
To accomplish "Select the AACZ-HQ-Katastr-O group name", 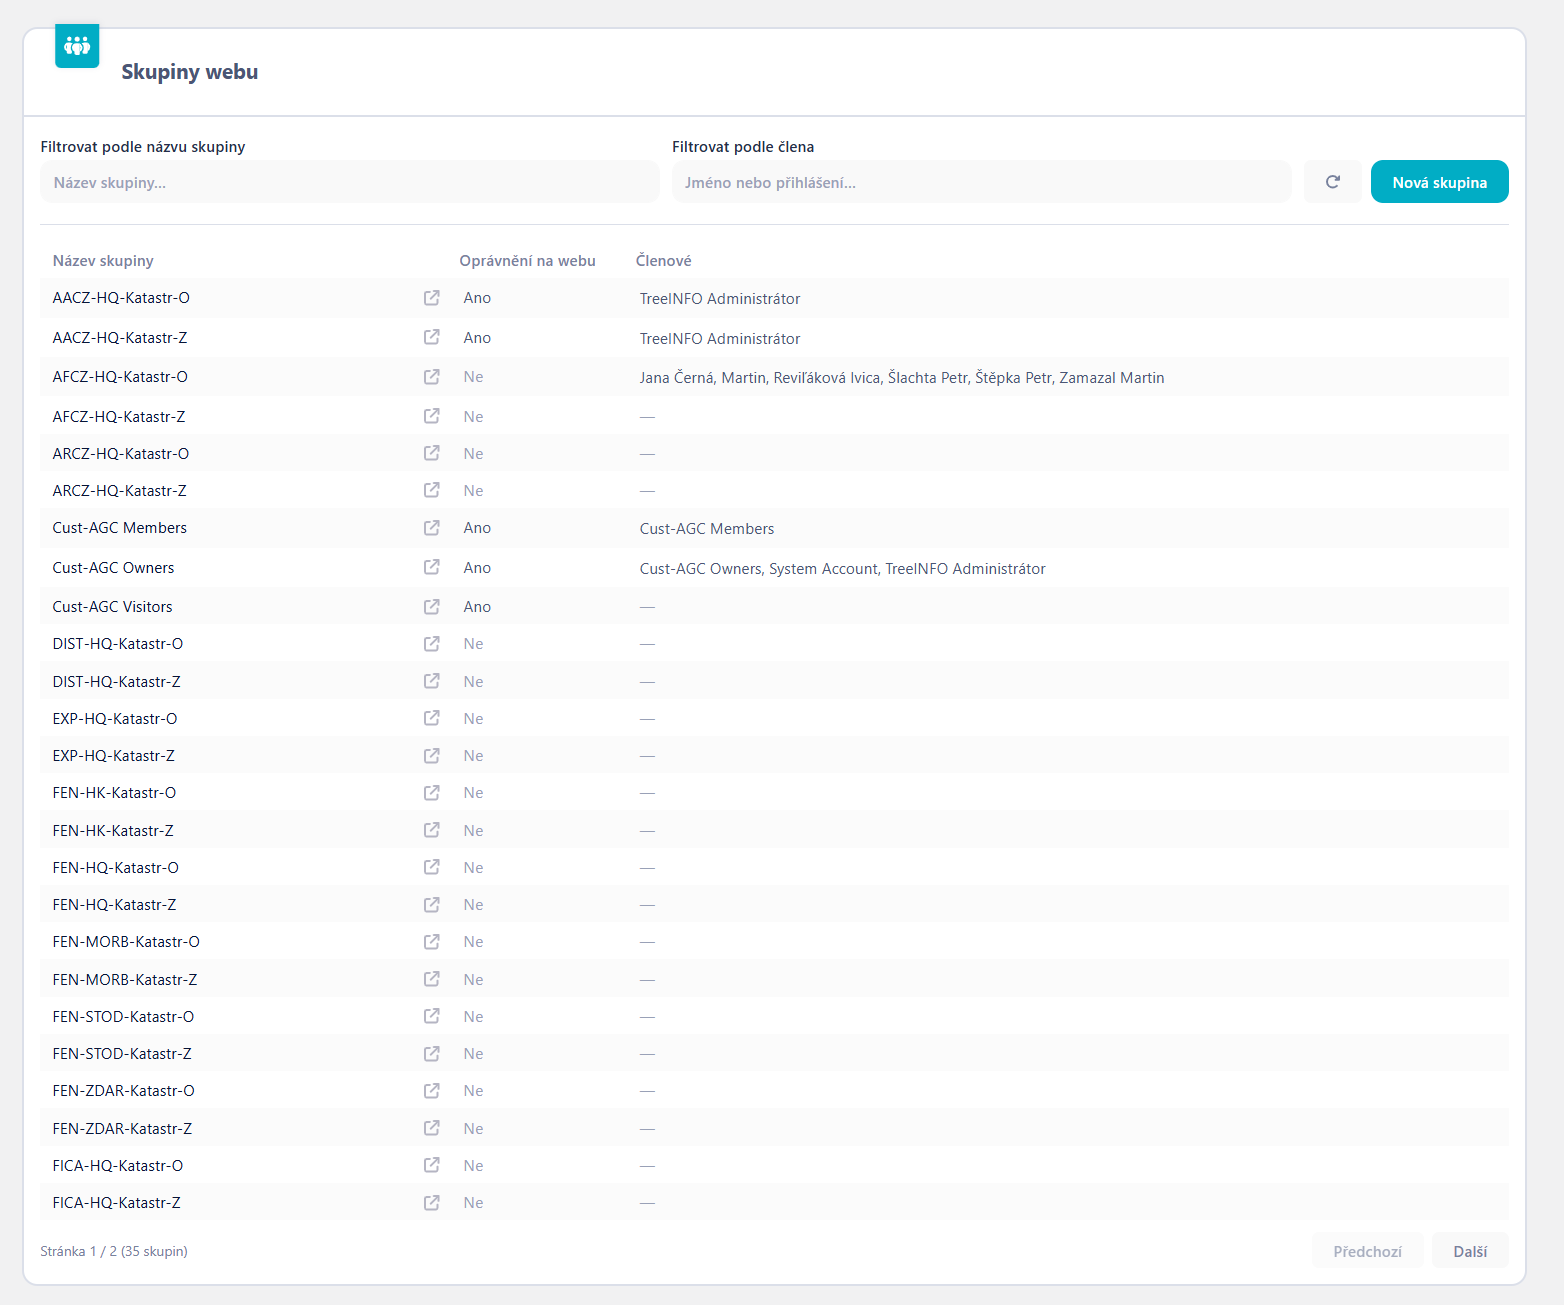I will [121, 298].
